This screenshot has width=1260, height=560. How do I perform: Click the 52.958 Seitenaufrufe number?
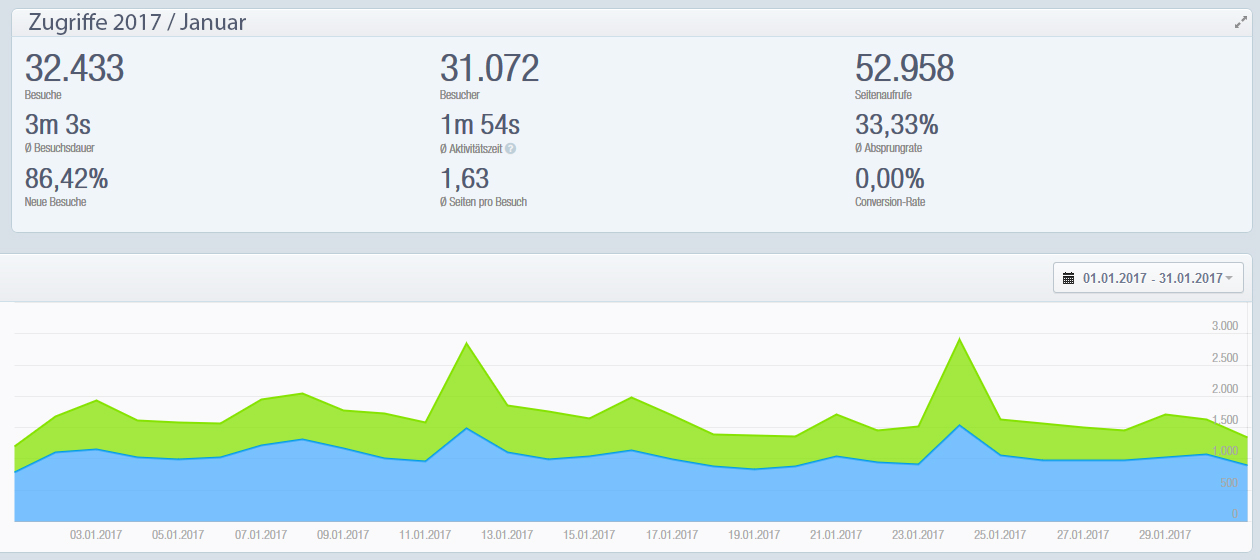[904, 68]
